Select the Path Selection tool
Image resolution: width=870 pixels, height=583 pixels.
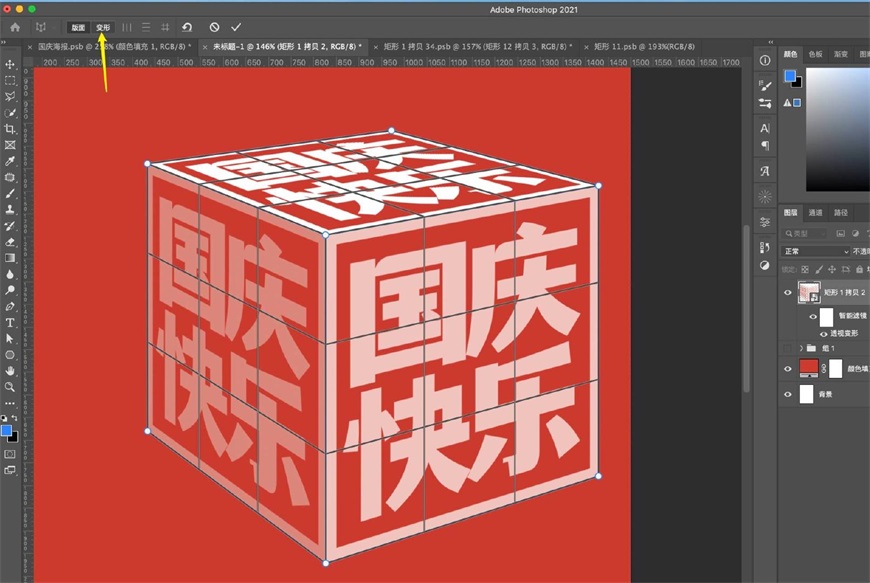[10, 338]
